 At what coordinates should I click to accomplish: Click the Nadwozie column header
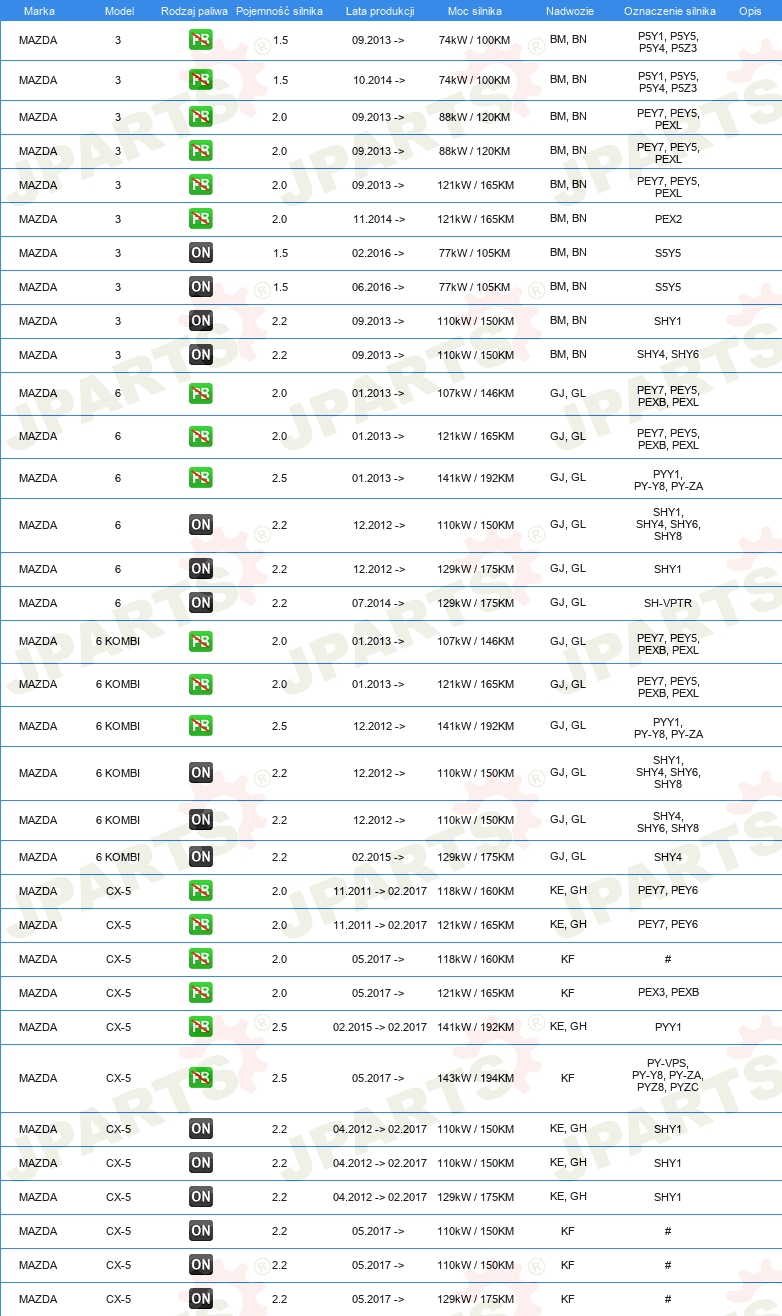click(x=568, y=11)
